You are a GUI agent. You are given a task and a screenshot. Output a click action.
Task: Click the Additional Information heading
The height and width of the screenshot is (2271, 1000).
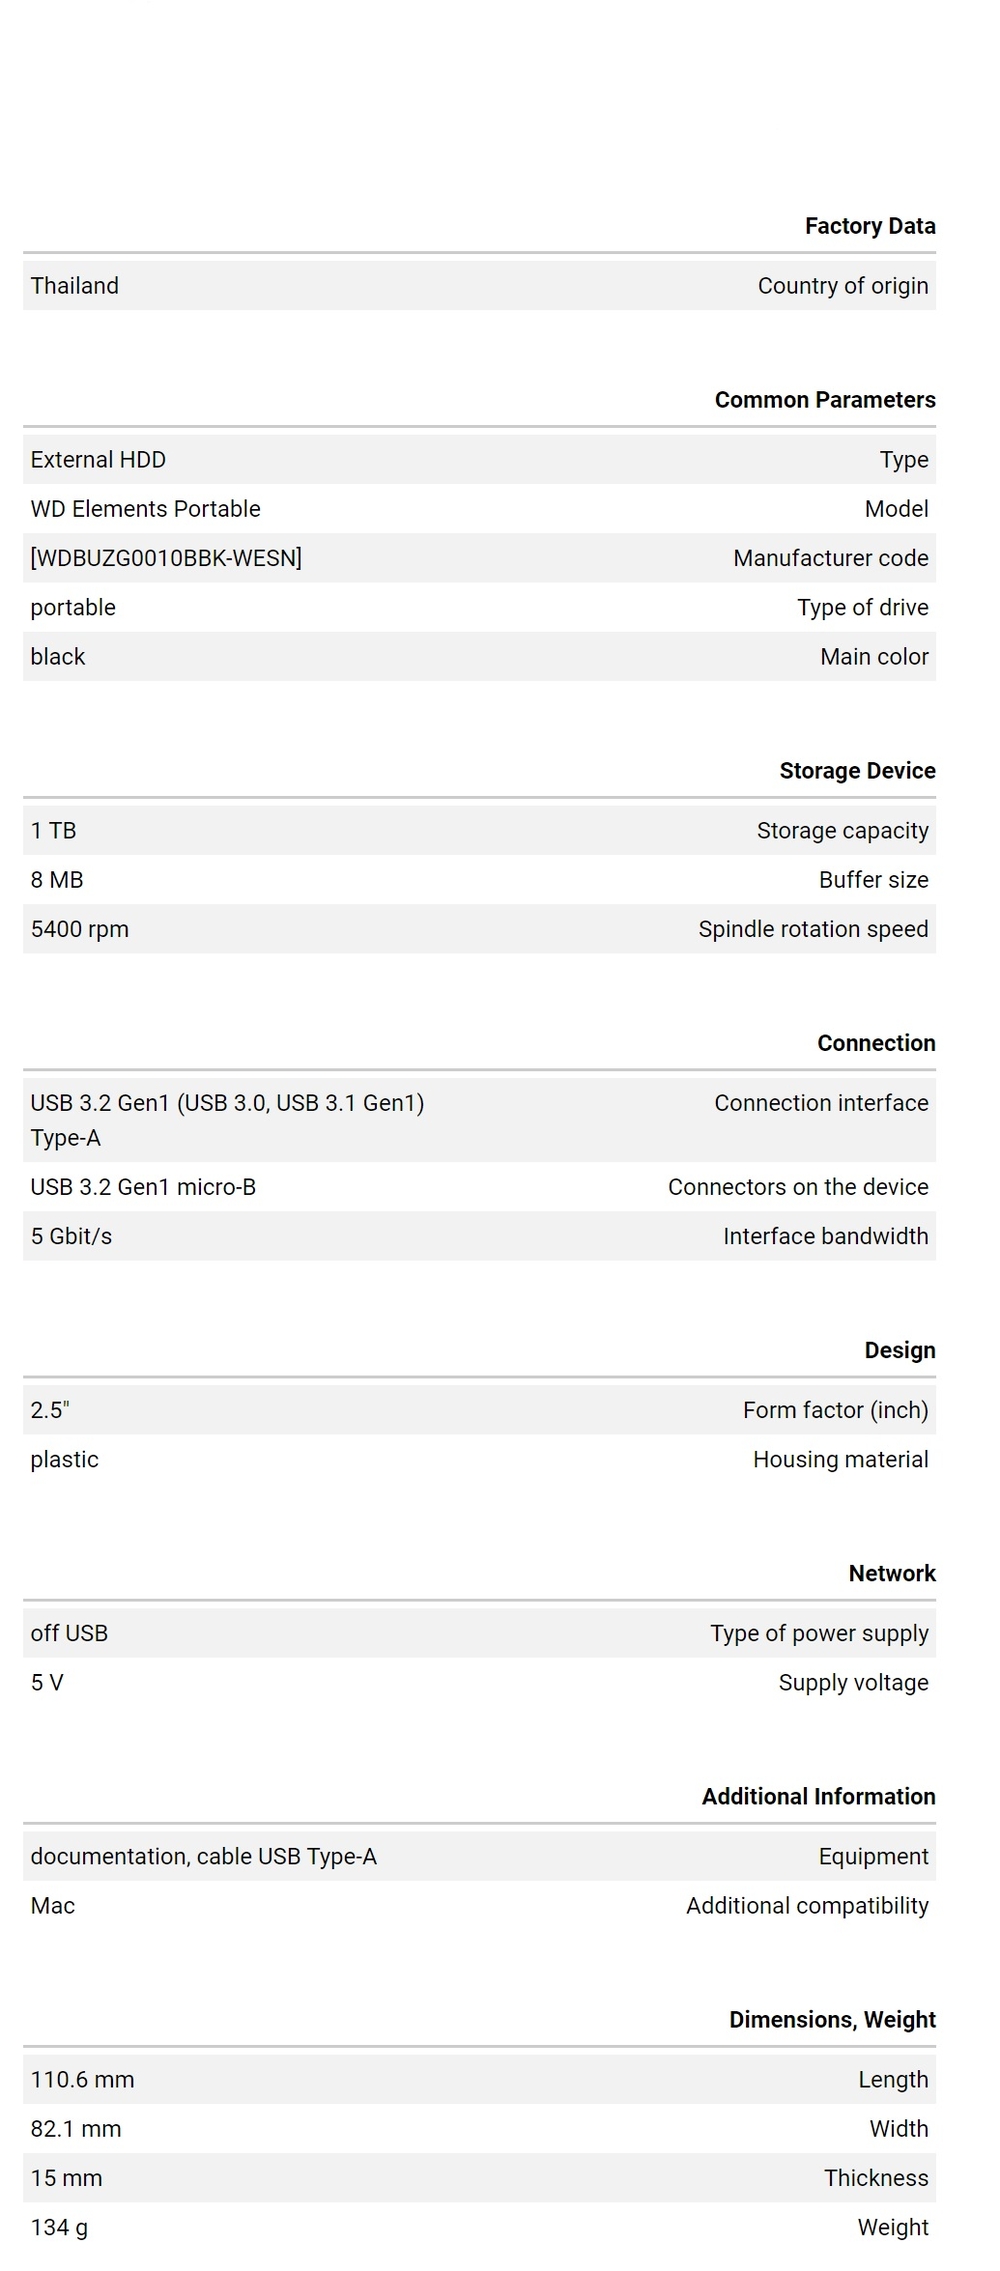pos(819,1796)
